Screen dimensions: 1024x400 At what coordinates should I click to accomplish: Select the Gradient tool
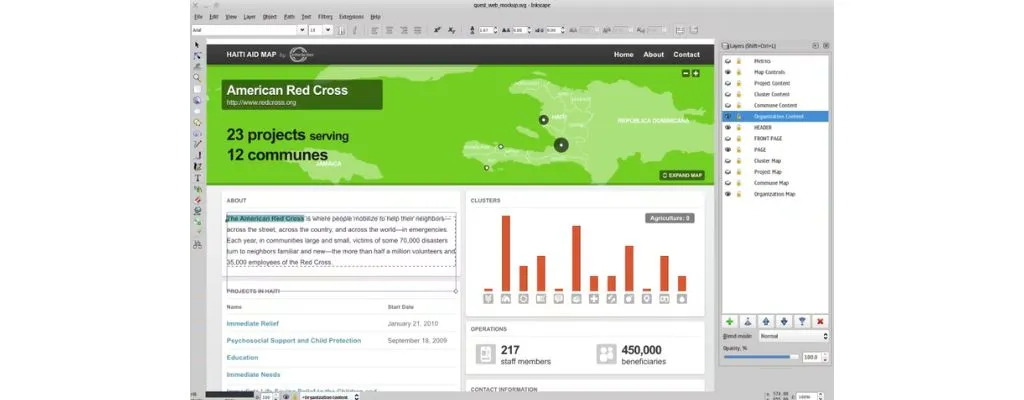(x=197, y=222)
